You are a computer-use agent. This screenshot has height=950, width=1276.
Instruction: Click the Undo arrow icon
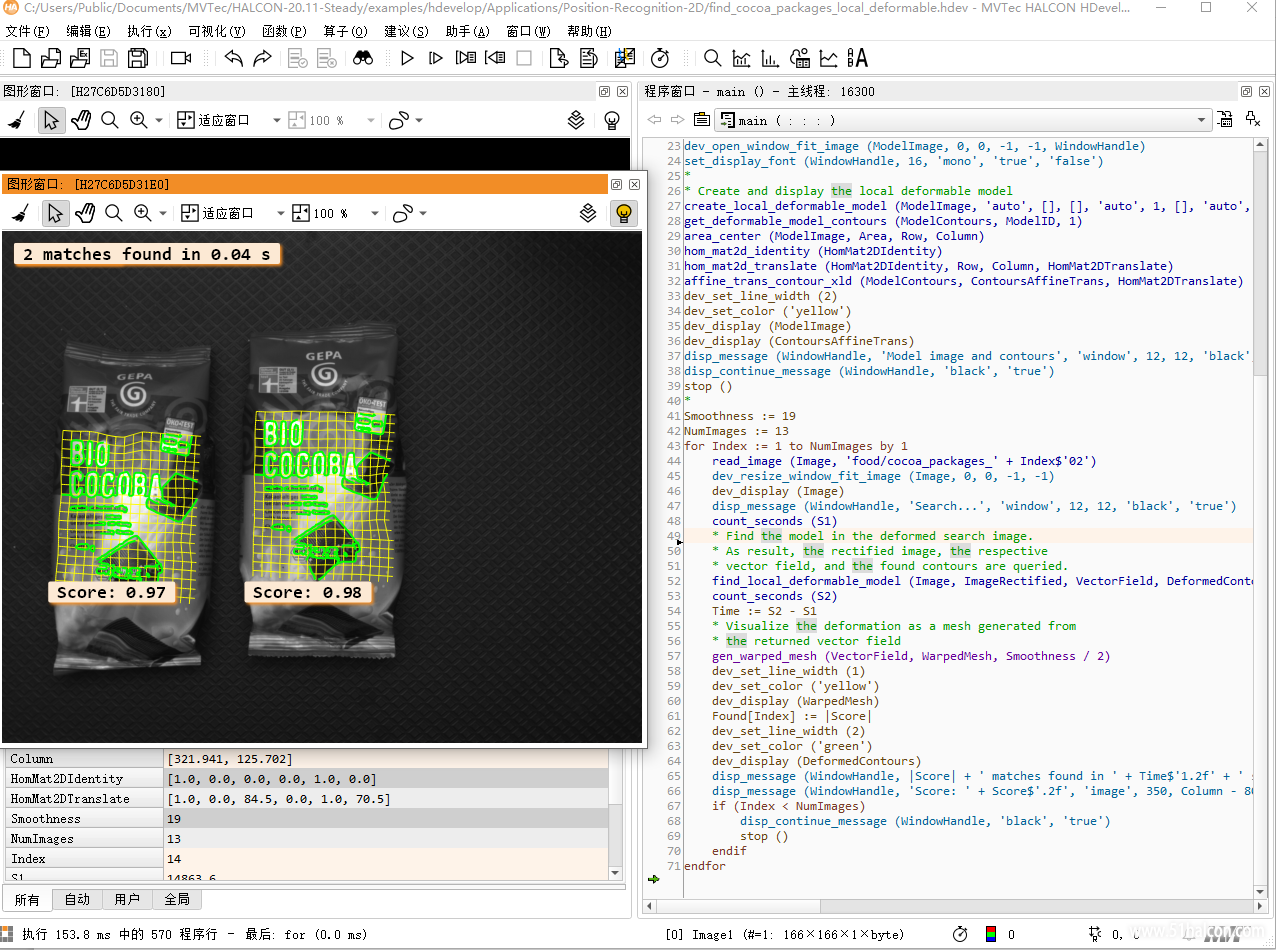(233, 58)
